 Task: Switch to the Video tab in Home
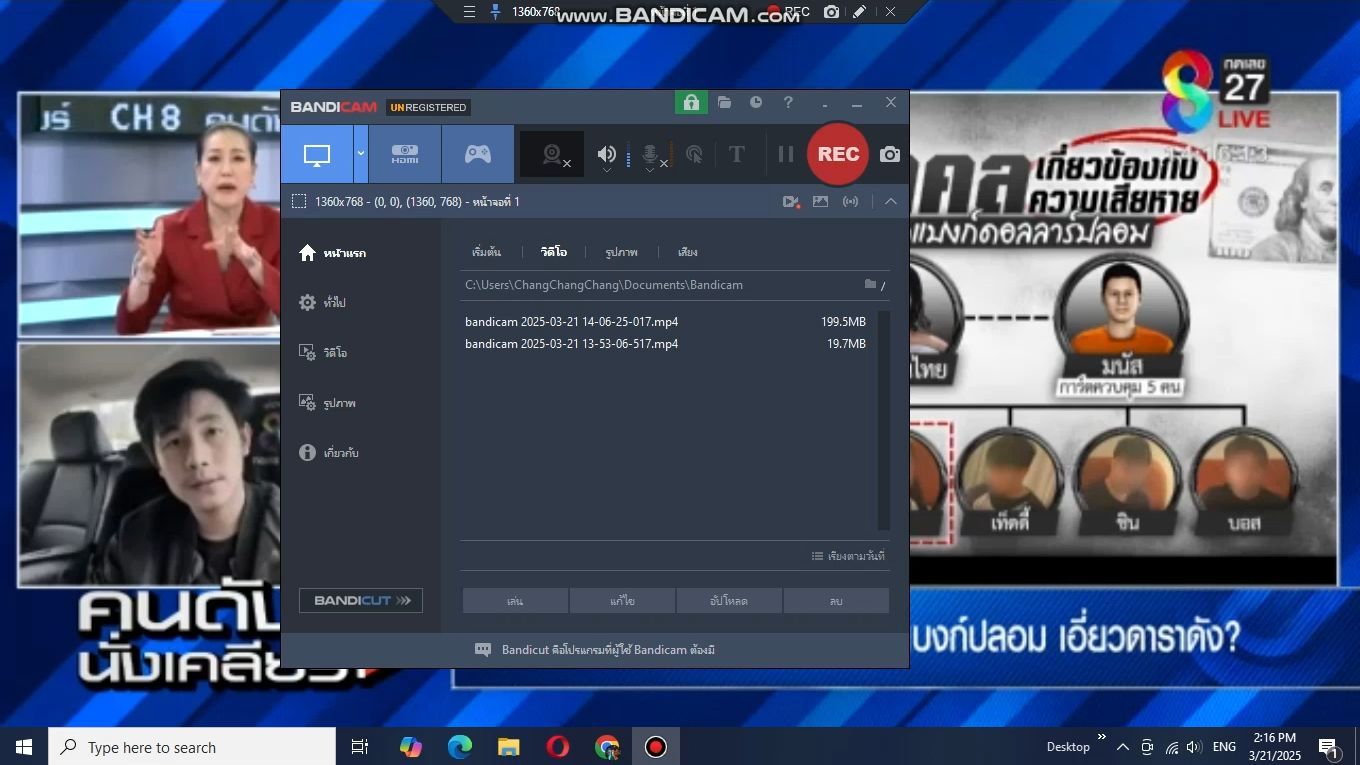tap(553, 252)
